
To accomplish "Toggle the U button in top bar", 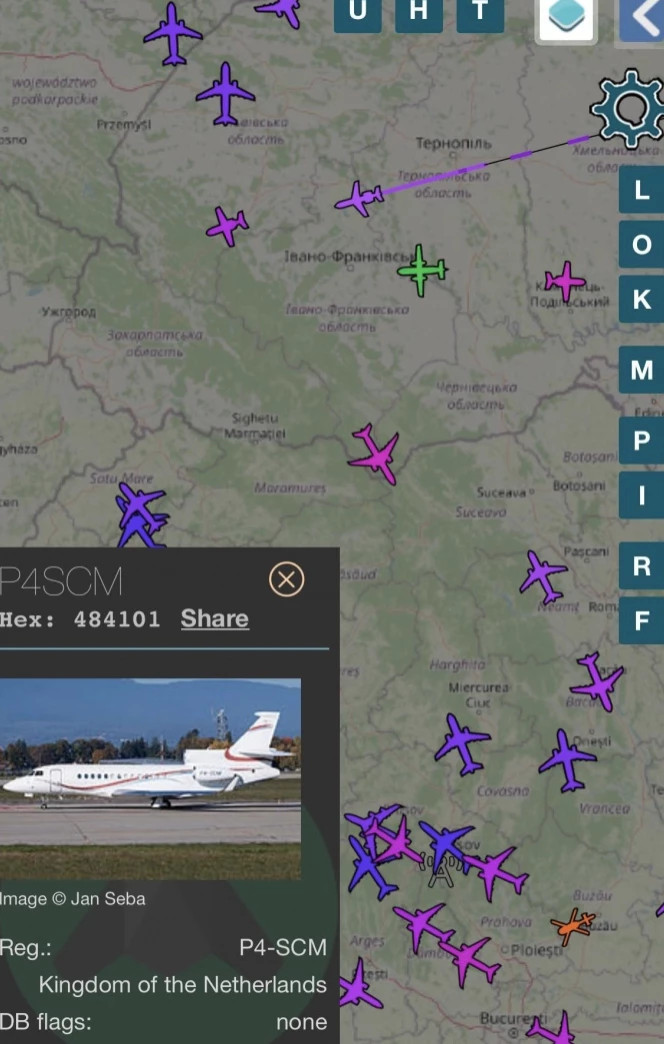I will [x=358, y=13].
